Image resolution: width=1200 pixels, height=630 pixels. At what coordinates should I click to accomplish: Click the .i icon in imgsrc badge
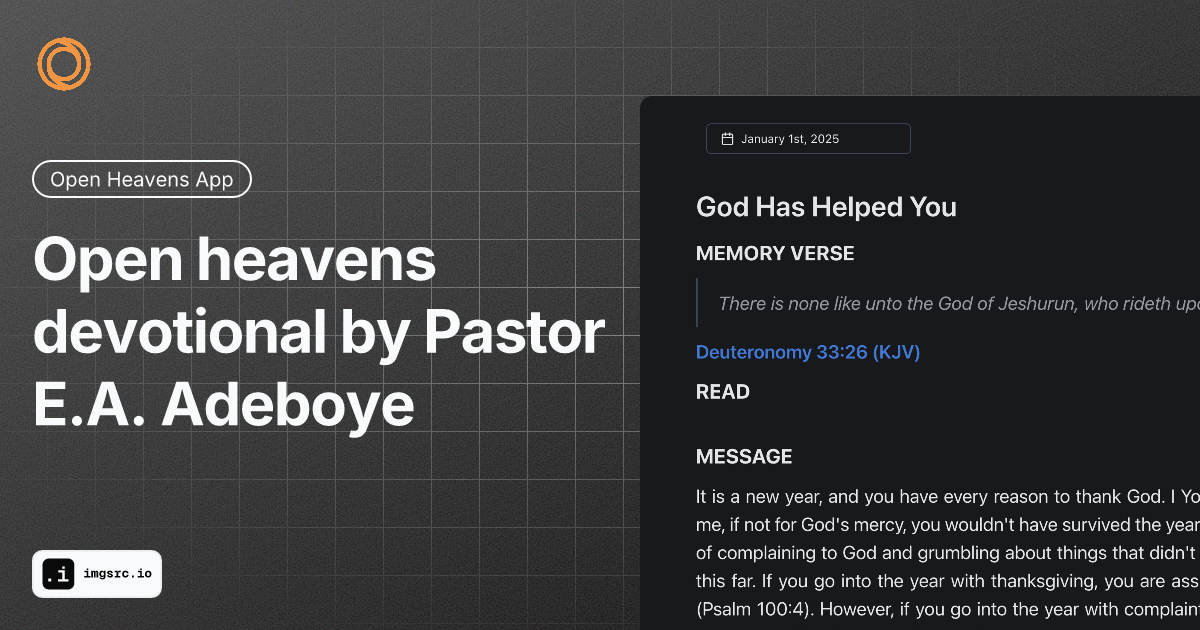[58, 575]
